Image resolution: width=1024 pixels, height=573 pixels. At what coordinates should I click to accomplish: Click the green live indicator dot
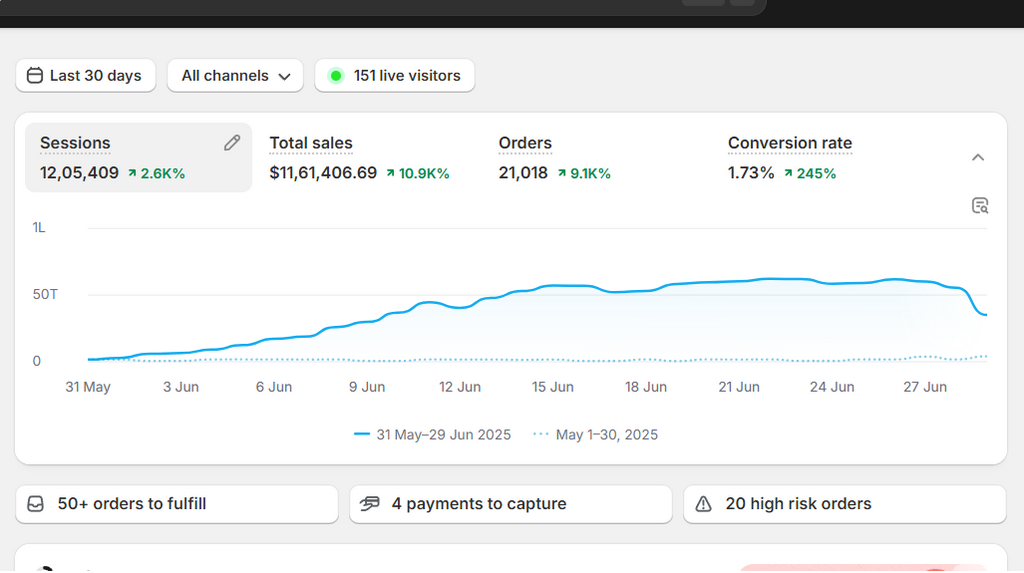coord(336,76)
